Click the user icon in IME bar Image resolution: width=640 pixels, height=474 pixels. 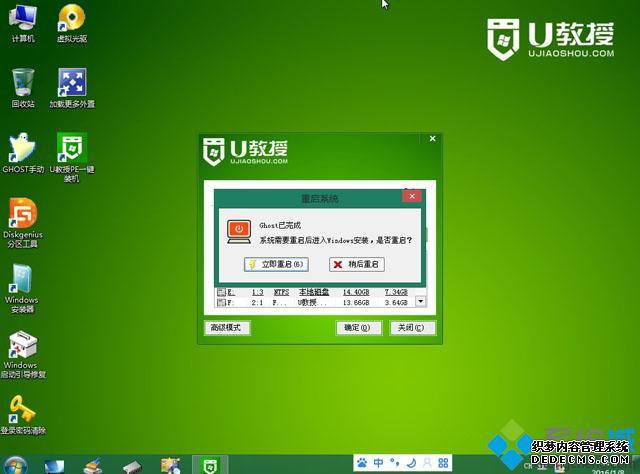427,463
